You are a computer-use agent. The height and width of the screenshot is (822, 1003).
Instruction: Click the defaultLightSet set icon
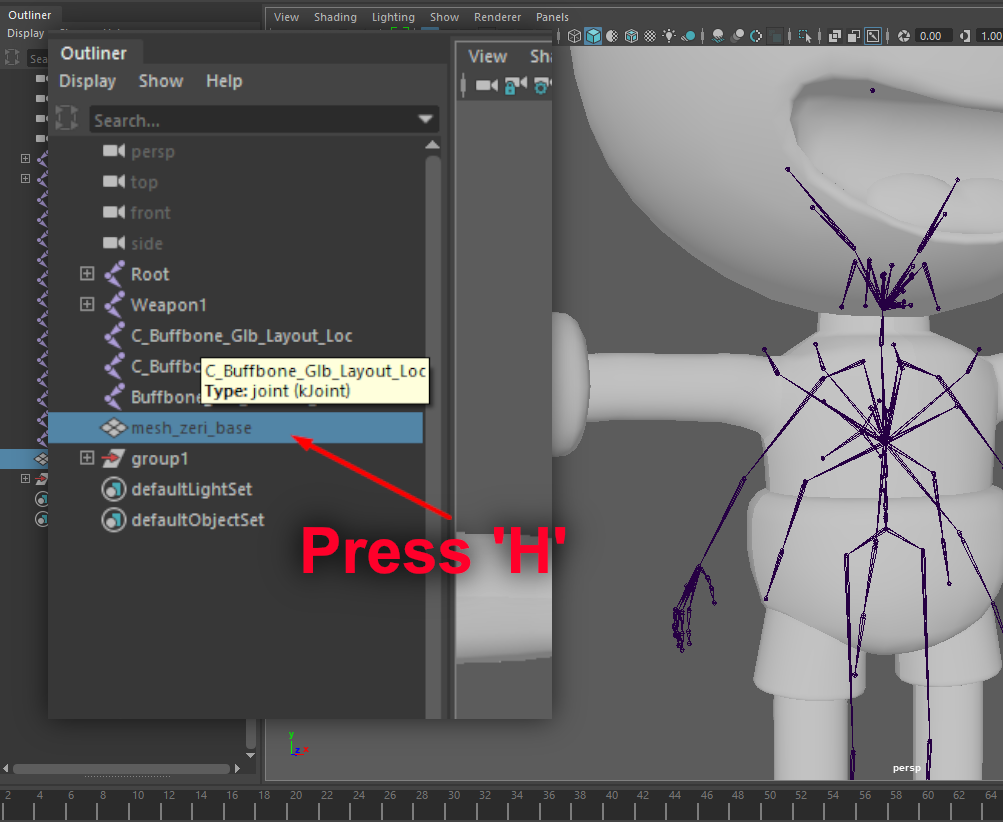(114, 489)
